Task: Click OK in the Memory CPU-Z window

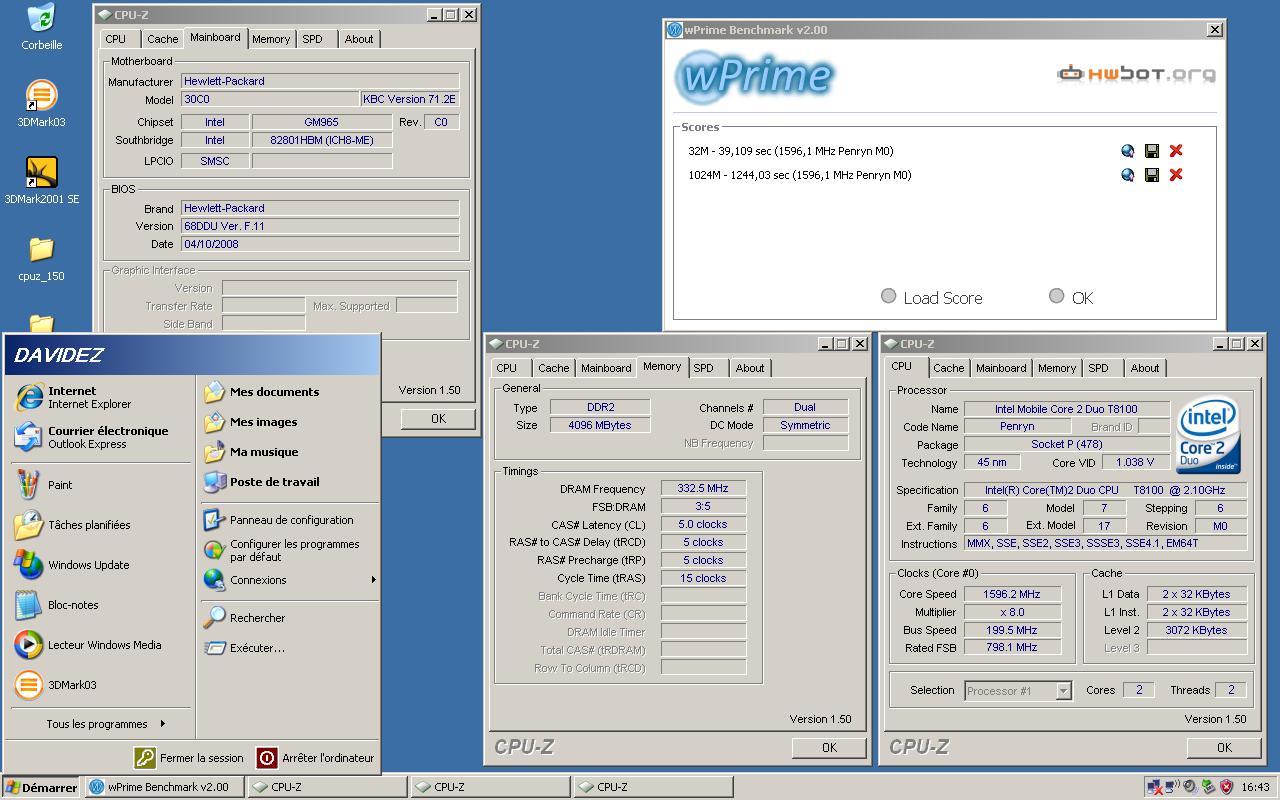Action: (829, 747)
